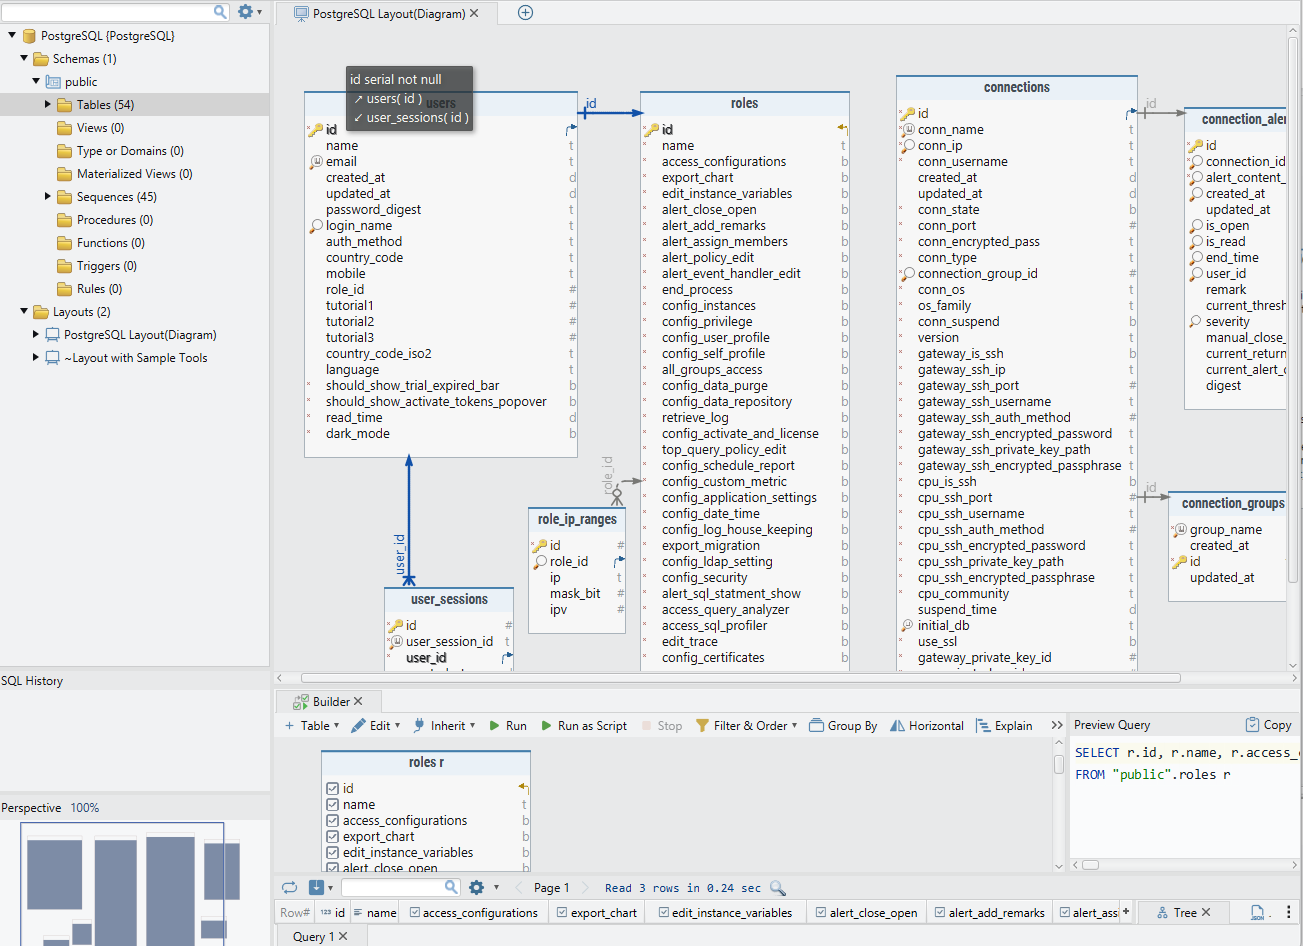Image resolution: width=1303 pixels, height=946 pixels.
Task: Uncheck edit_instance_variables in roles r builder
Action: coord(333,853)
